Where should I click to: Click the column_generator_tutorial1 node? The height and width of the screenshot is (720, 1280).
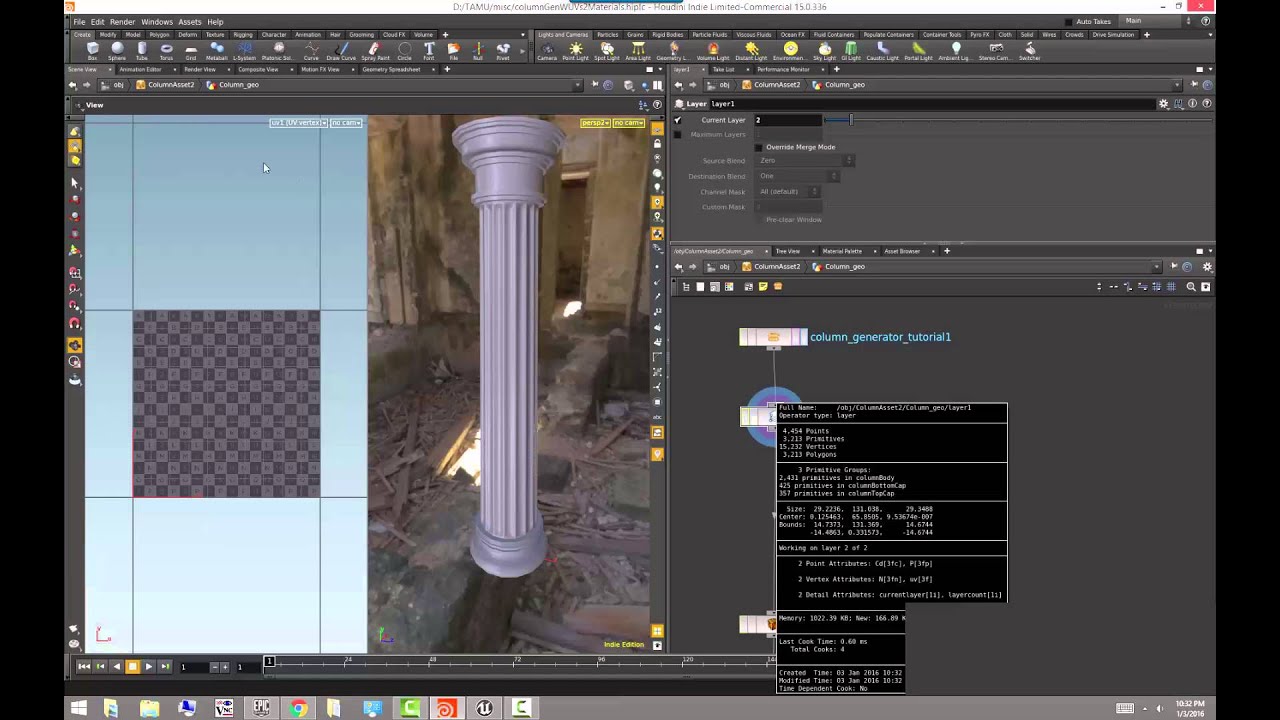773,337
